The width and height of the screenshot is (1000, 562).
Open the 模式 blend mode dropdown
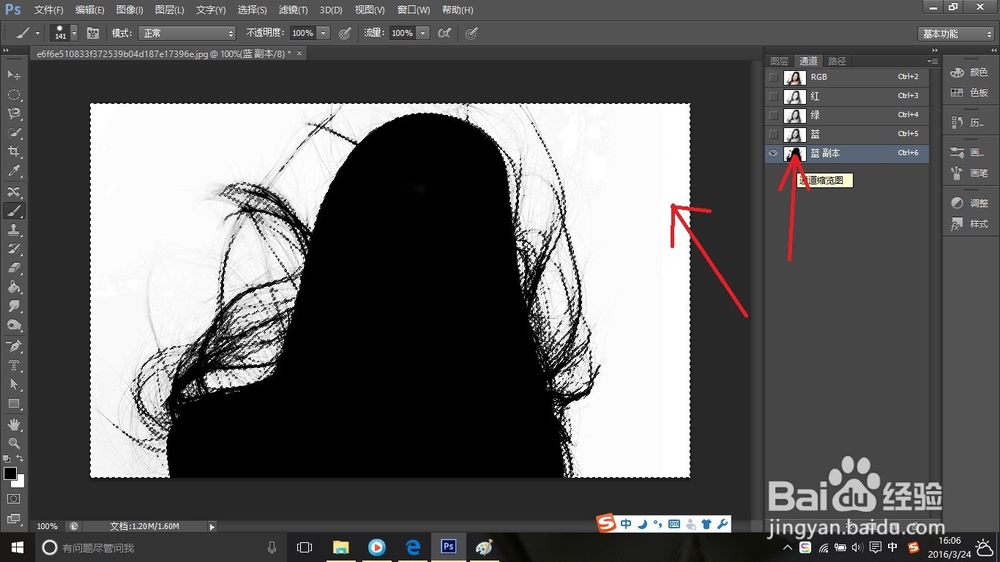click(x=187, y=33)
